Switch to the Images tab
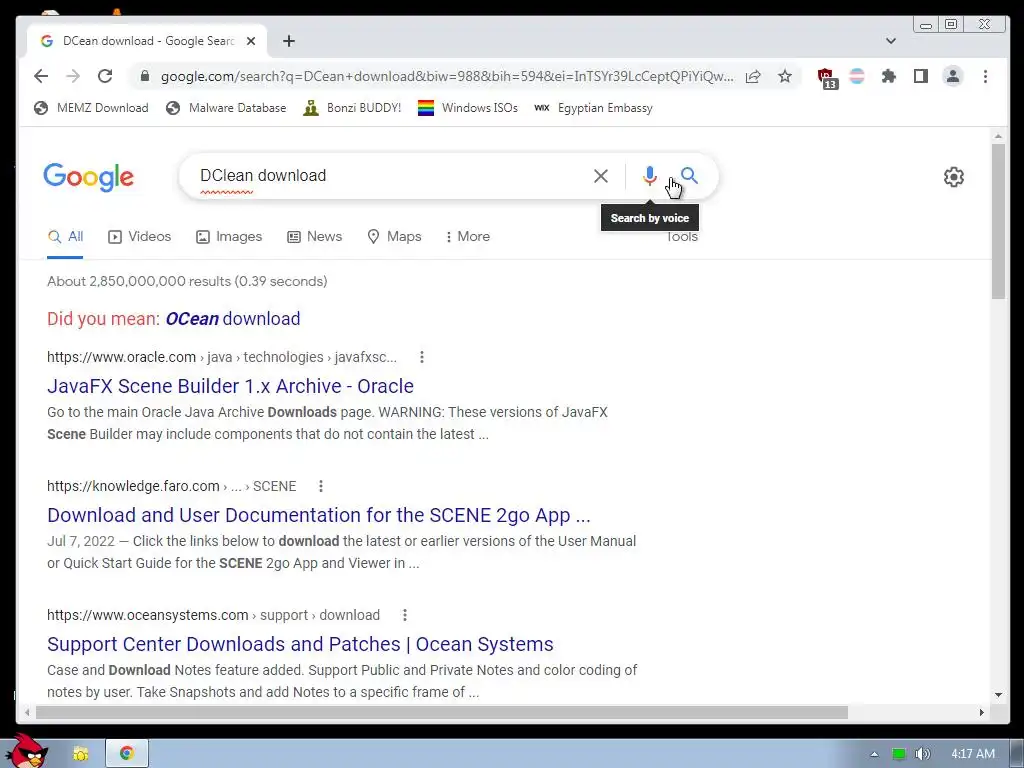The image size is (1024, 768). point(229,236)
